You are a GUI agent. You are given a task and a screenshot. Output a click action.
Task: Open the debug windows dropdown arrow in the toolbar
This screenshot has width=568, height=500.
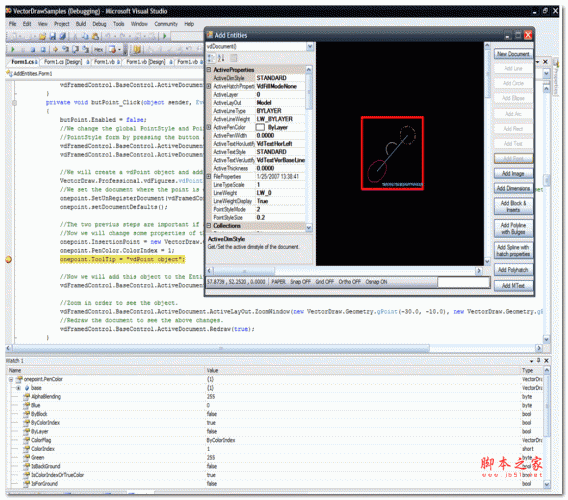click(119, 49)
